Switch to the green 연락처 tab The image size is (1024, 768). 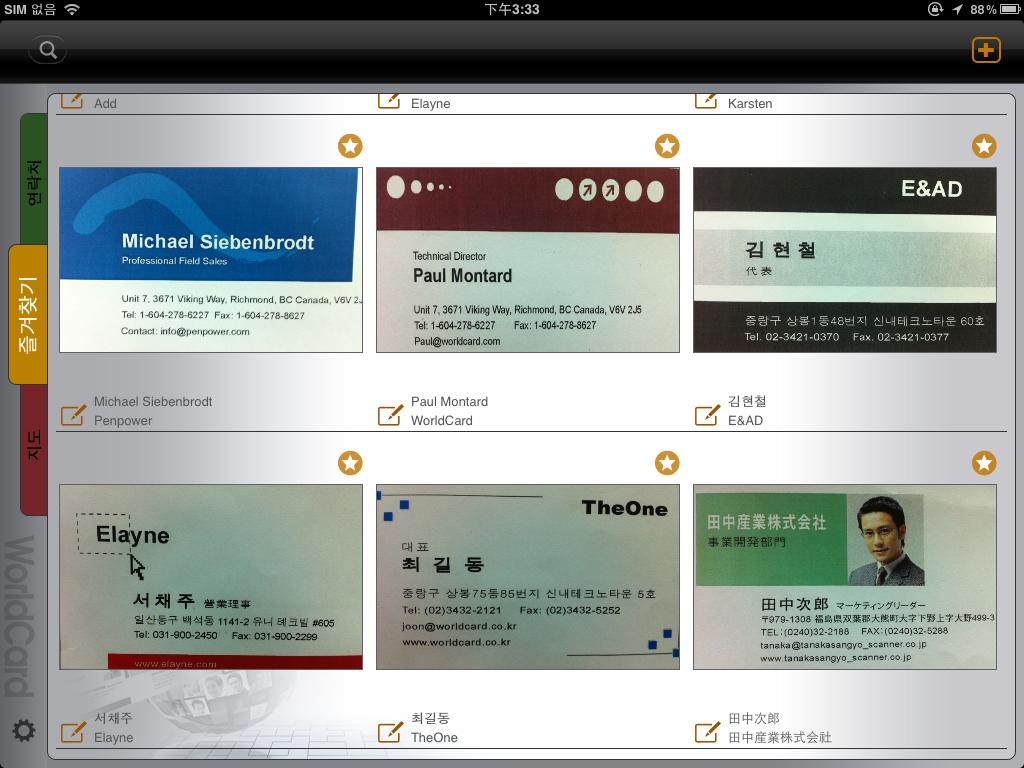click(34, 180)
